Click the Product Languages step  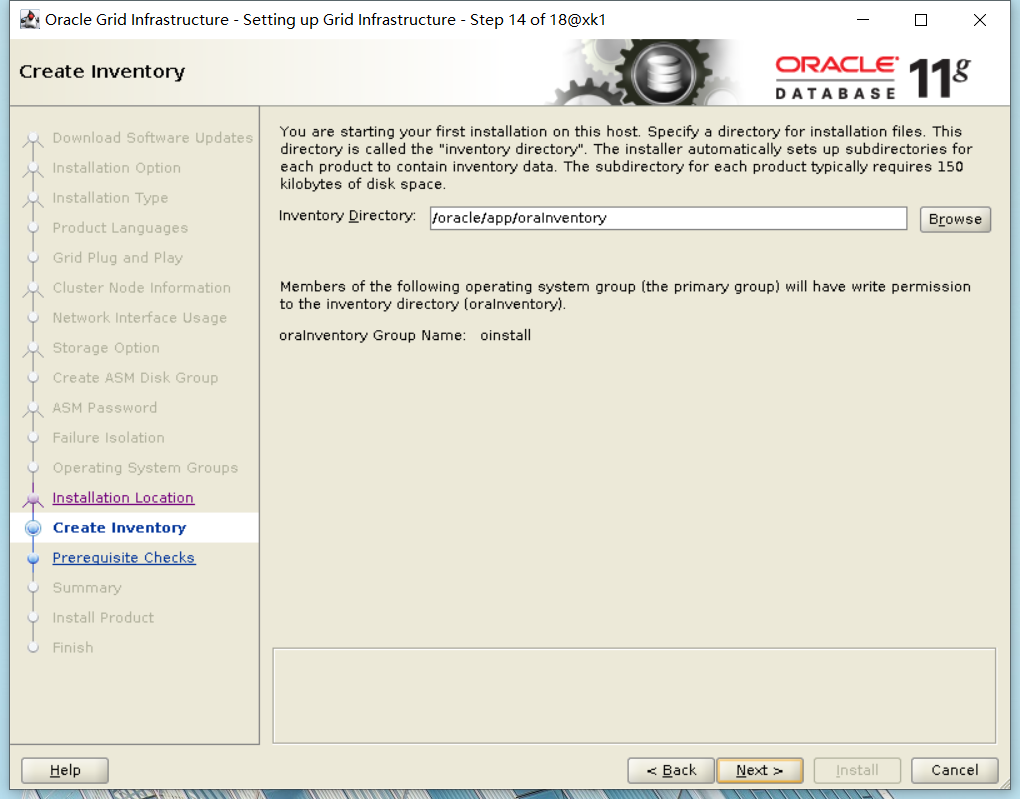120,228
